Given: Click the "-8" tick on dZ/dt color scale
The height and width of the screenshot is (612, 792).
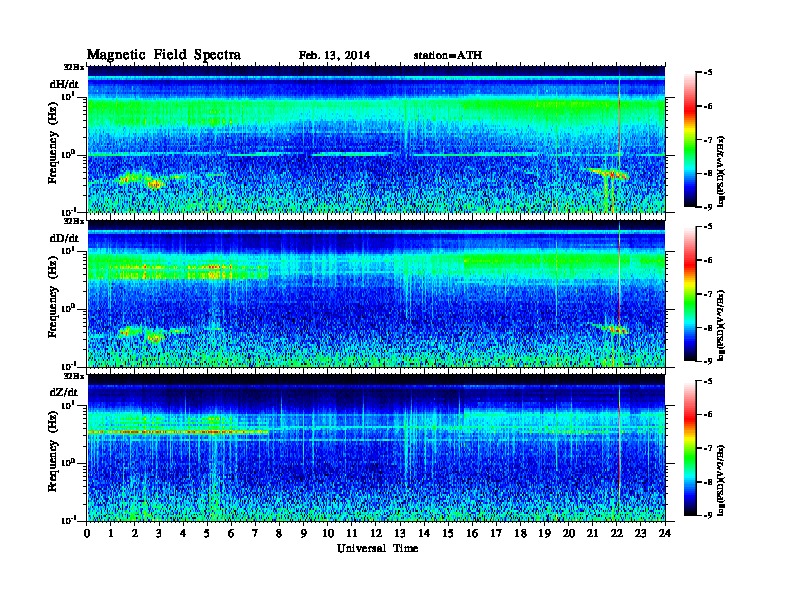Looking at the screenshot, I should [708, 482].
